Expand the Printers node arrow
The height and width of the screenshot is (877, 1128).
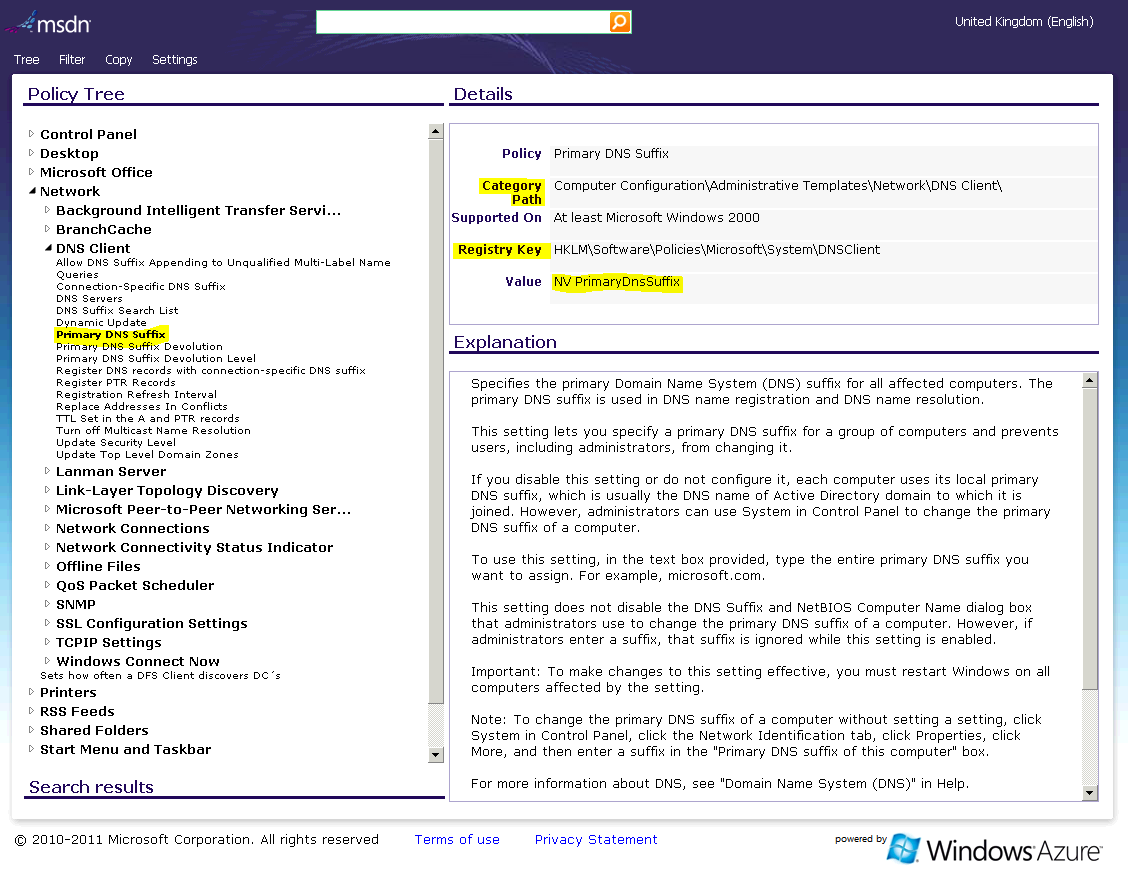click(31, 691)
